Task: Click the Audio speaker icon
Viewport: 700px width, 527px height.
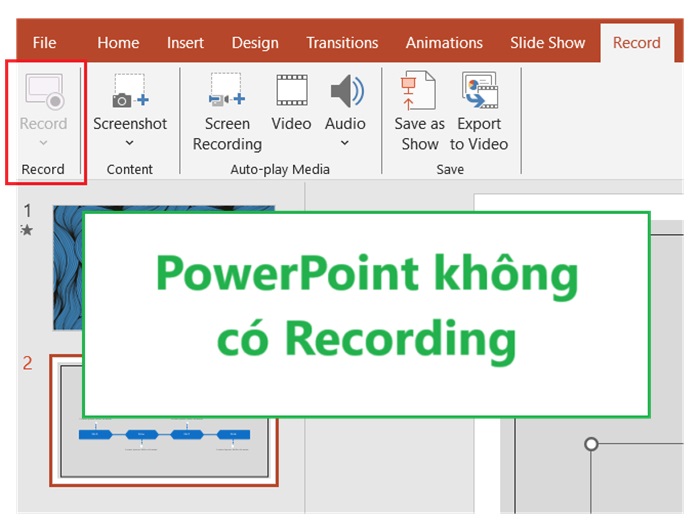Action: pos(347,91)
